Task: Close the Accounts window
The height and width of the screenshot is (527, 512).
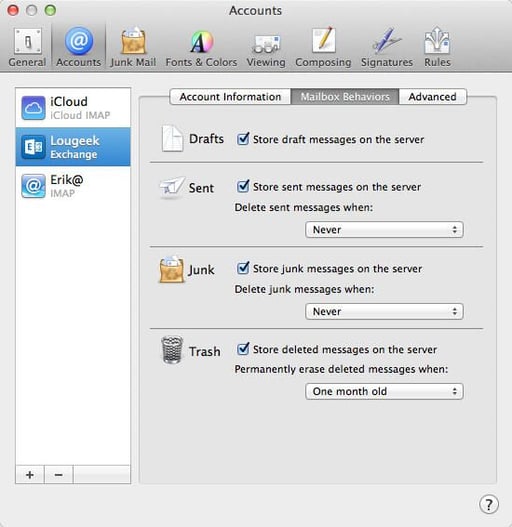Action: [13, 10]
